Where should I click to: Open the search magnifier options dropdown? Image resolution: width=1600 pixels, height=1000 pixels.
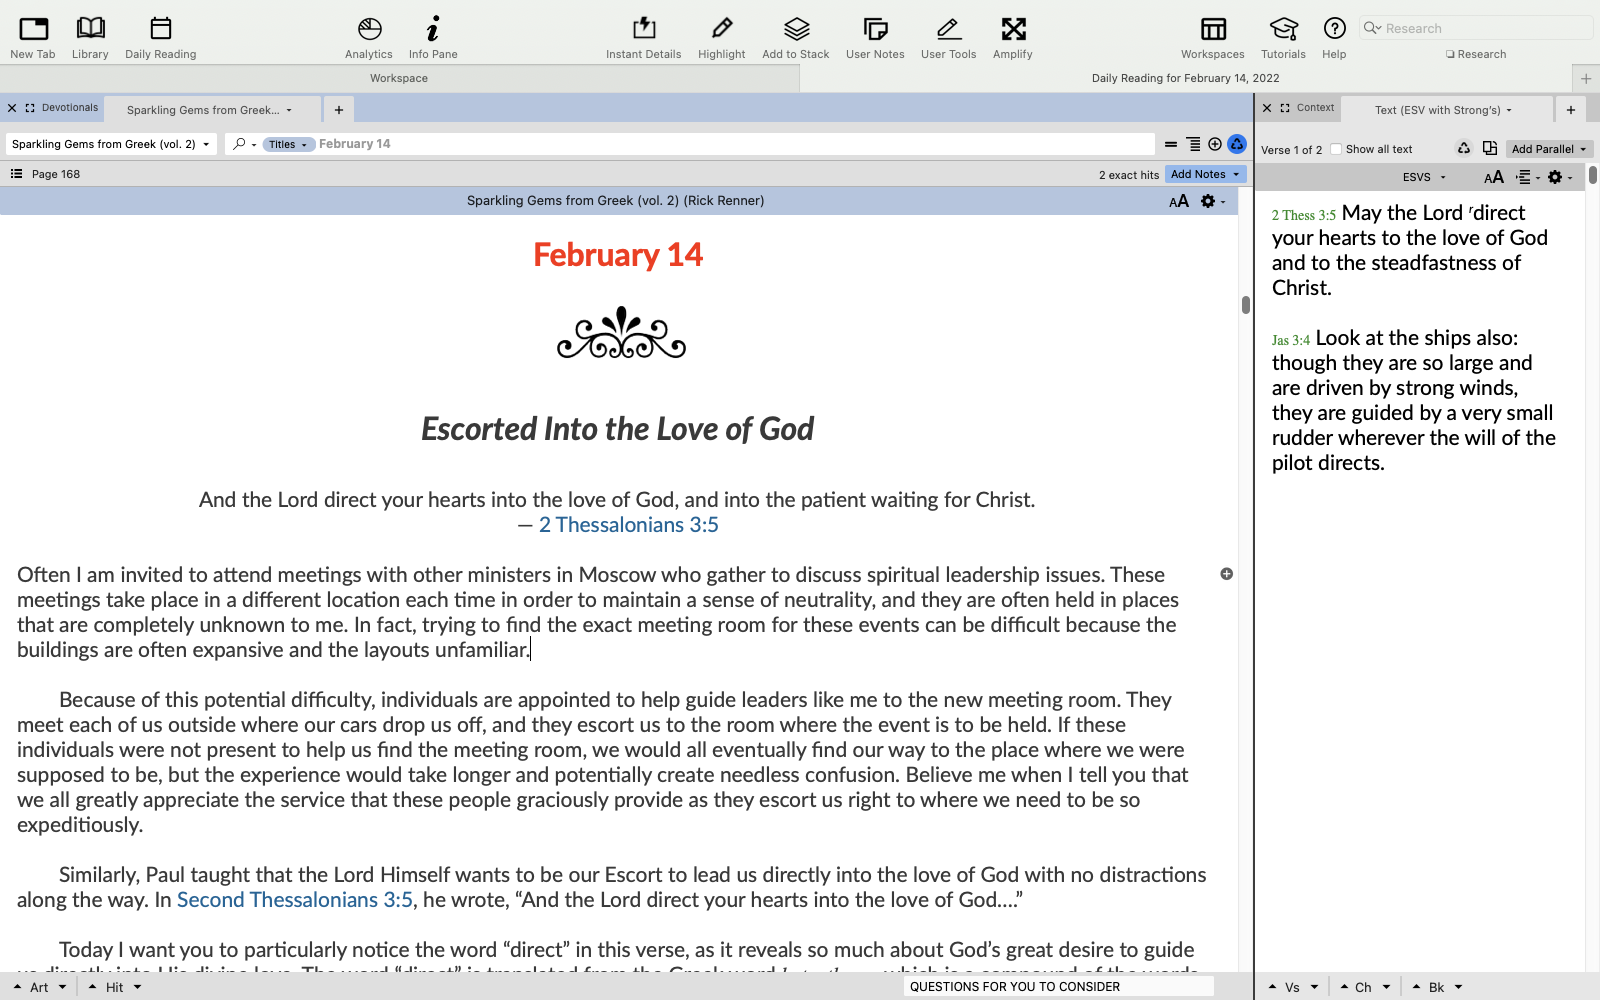[x=245, y=144]
